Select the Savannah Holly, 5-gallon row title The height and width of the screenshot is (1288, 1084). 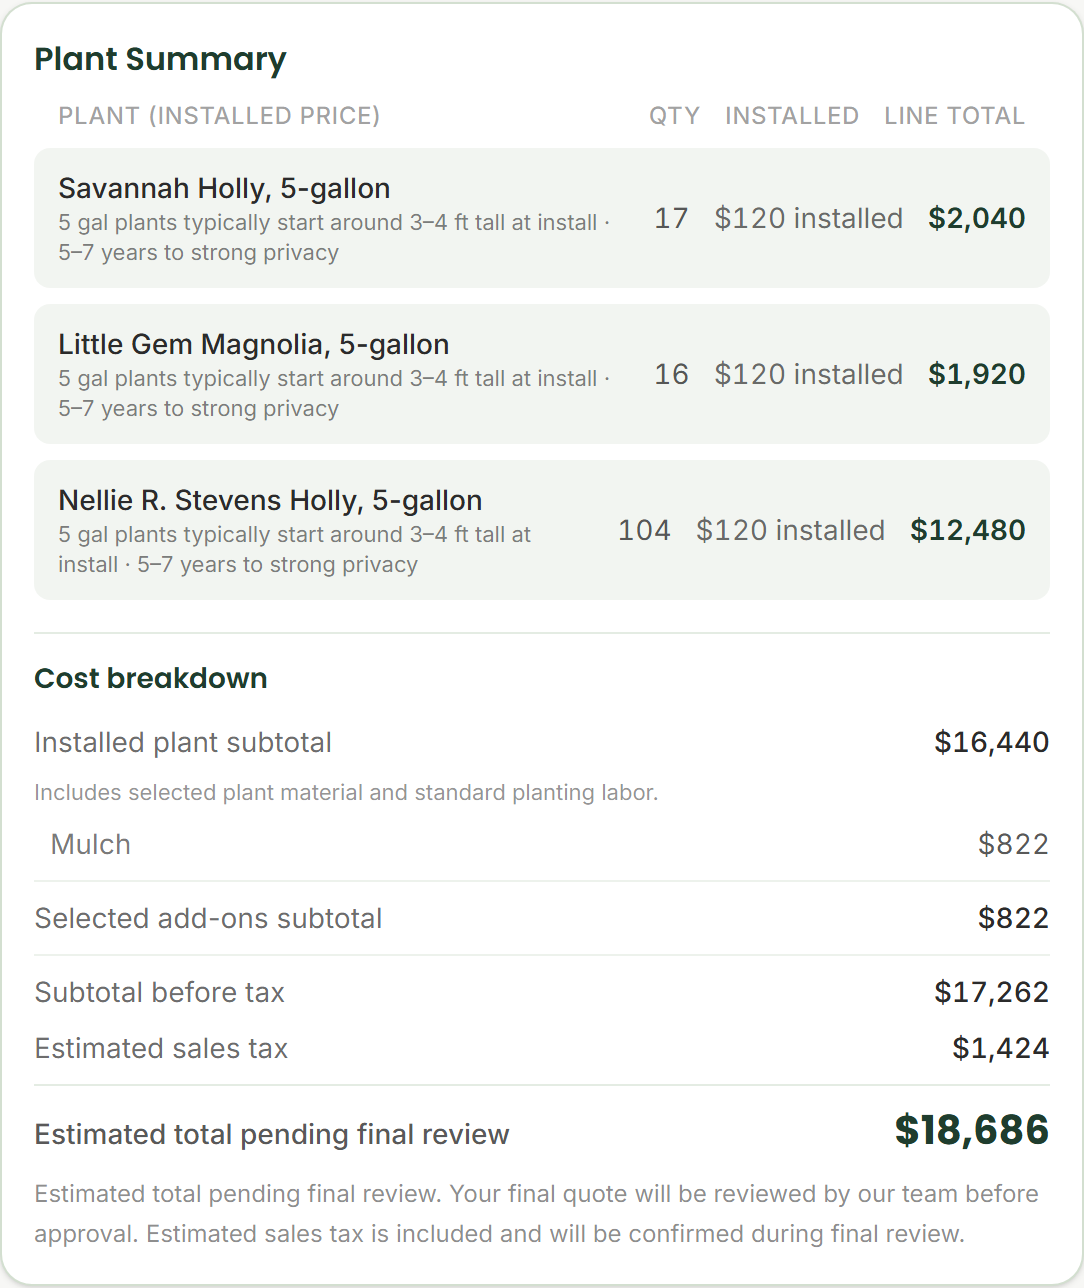click(224, 188)
